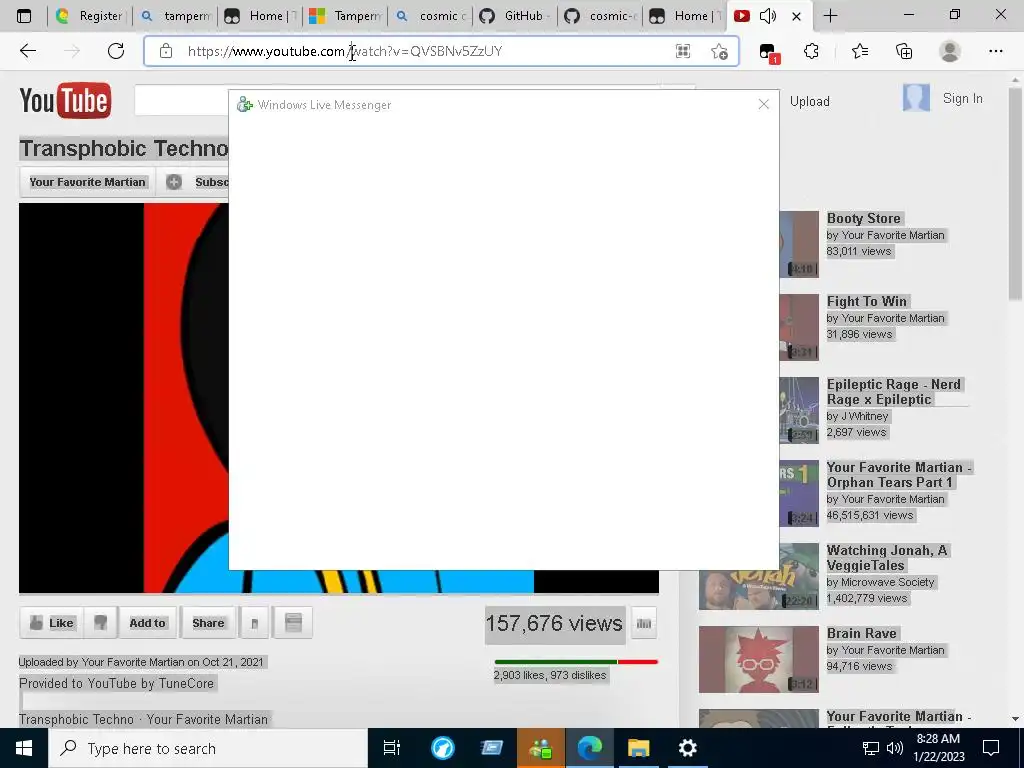
Task: Switch to the Tampermonkey Microsoft tab
Action: (x=345, y=16)
